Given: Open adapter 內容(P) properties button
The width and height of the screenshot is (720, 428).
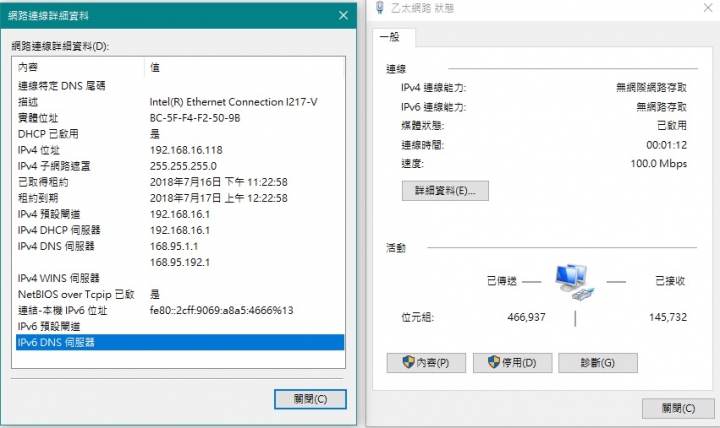Looking at the screenshot, I should click(426, 363).
